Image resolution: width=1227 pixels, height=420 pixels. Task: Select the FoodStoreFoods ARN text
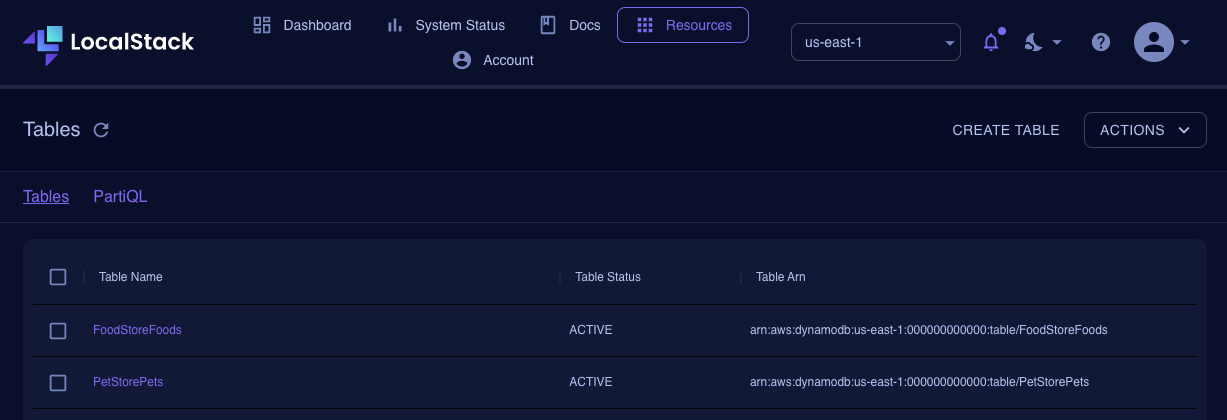click(x=929, y=329)
